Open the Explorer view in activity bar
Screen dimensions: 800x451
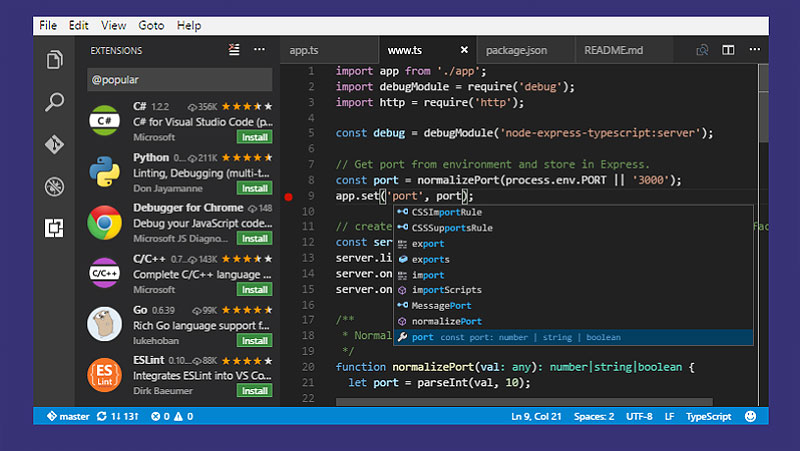[x=54, y=61]
